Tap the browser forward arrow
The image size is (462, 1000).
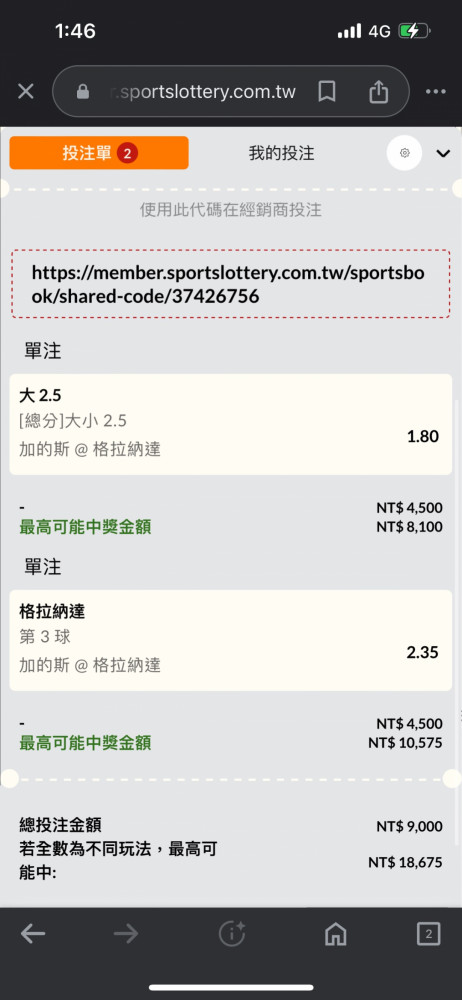[x=126, y=934]
